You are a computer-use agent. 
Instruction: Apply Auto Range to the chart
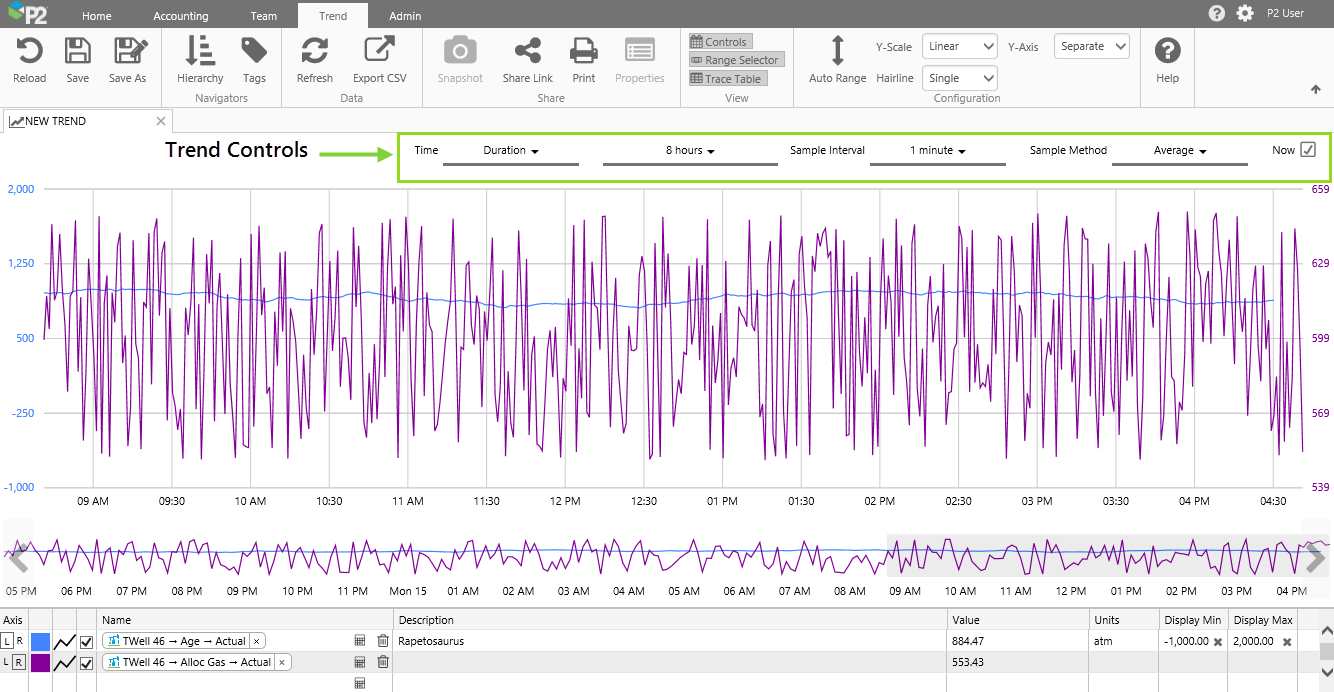coord(837,52)
